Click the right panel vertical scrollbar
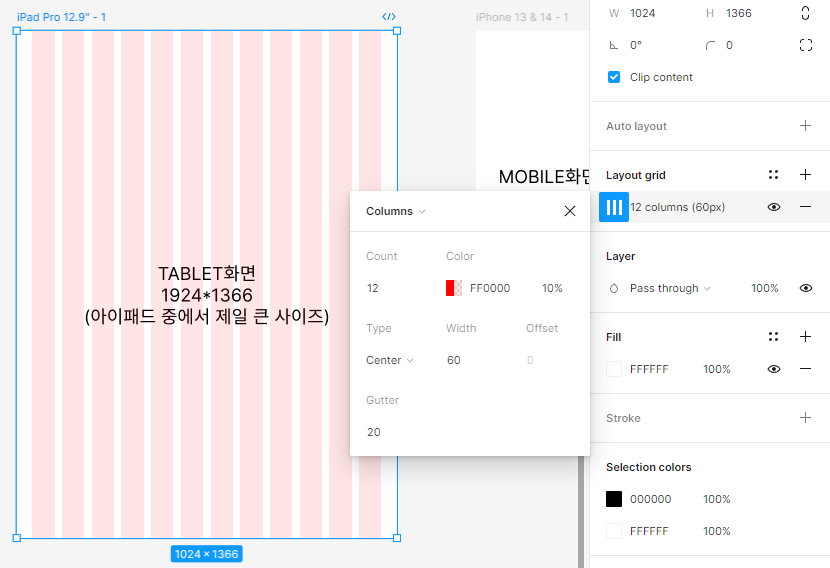 coord(581,511)
